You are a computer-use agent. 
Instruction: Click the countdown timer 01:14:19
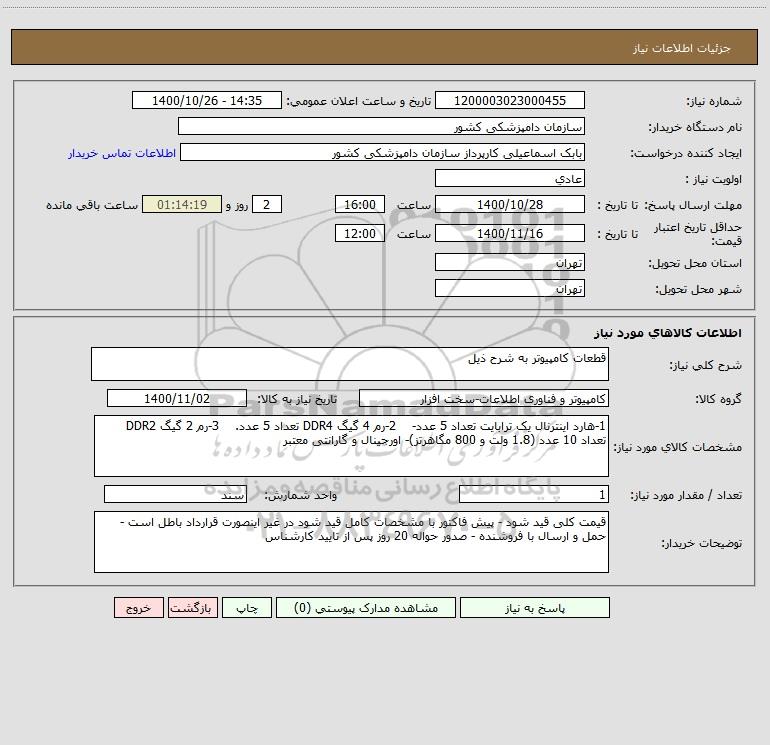182,204
